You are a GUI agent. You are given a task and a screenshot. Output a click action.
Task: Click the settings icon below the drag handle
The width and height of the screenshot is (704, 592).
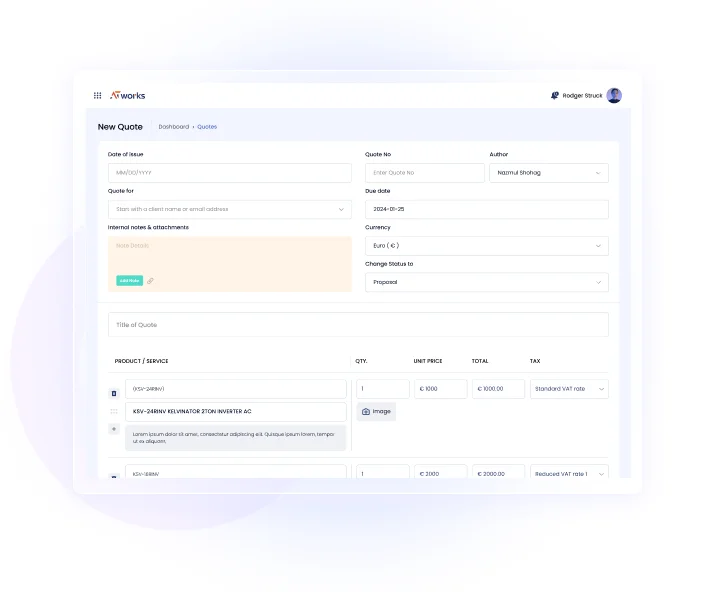tap(113, 429)
